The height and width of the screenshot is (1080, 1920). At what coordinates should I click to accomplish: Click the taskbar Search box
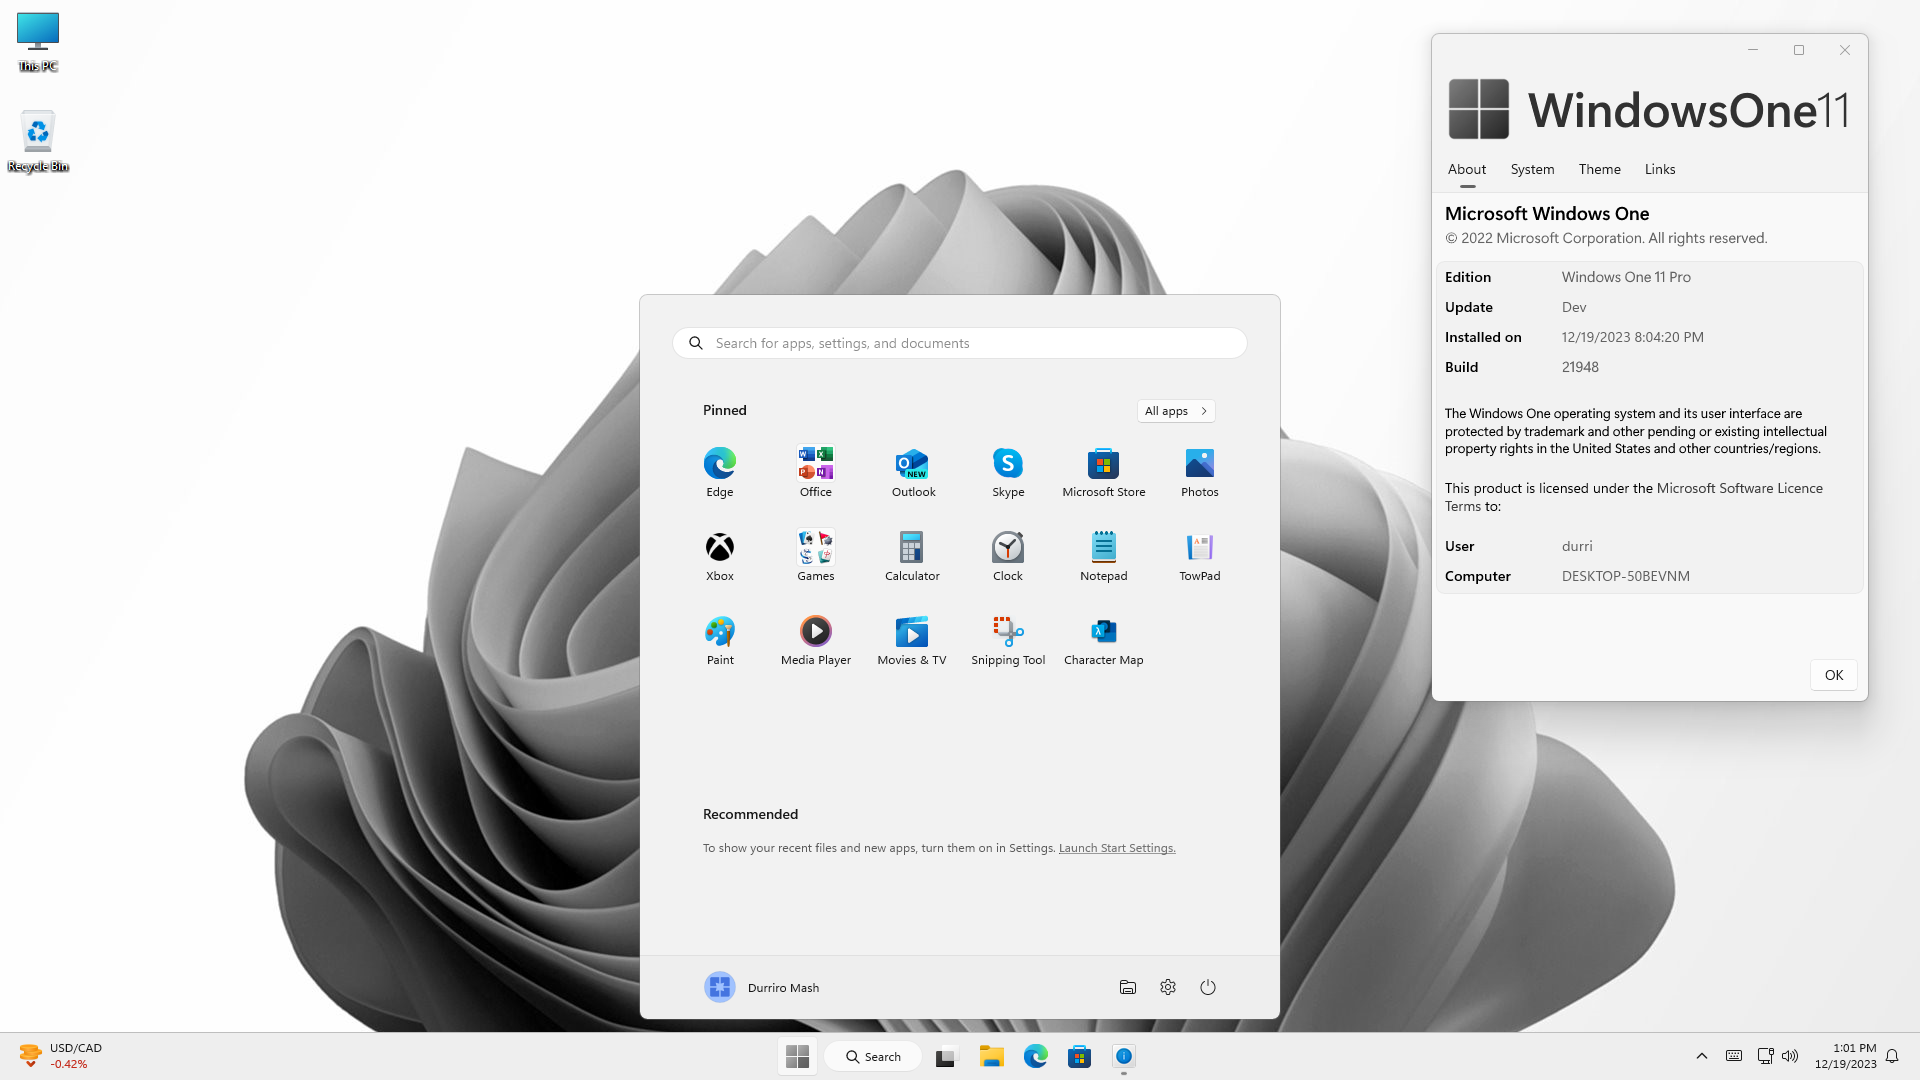tap(873, 1056)
